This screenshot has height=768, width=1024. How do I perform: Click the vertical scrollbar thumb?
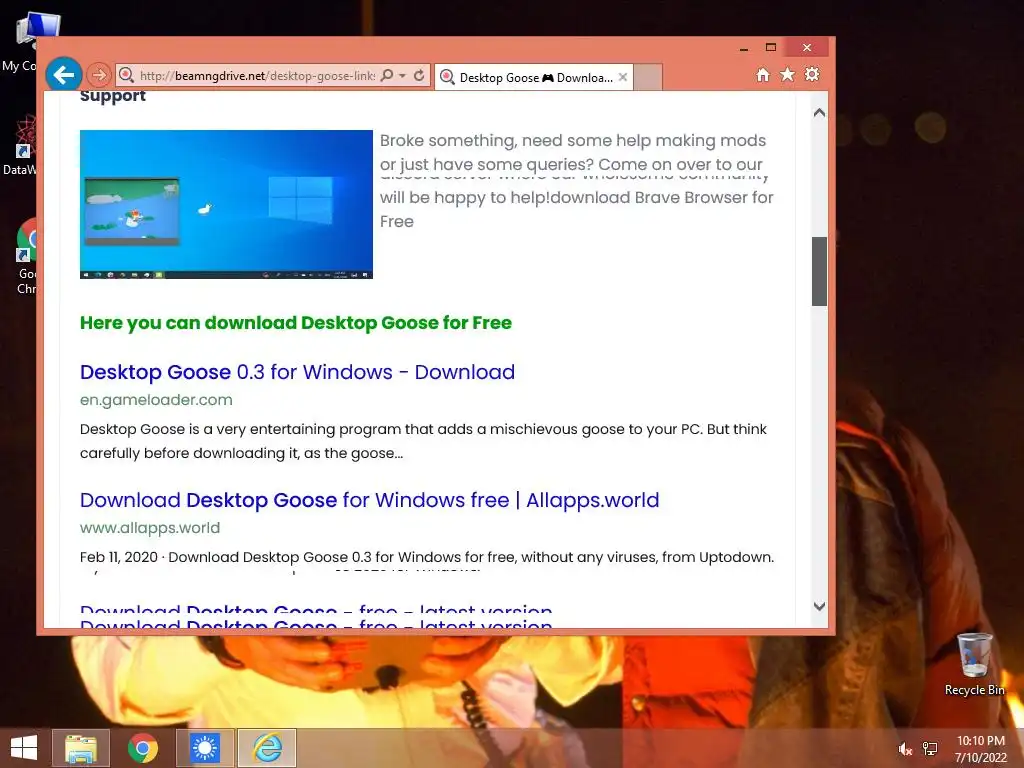pyautogui.click(x=820, y=271)
